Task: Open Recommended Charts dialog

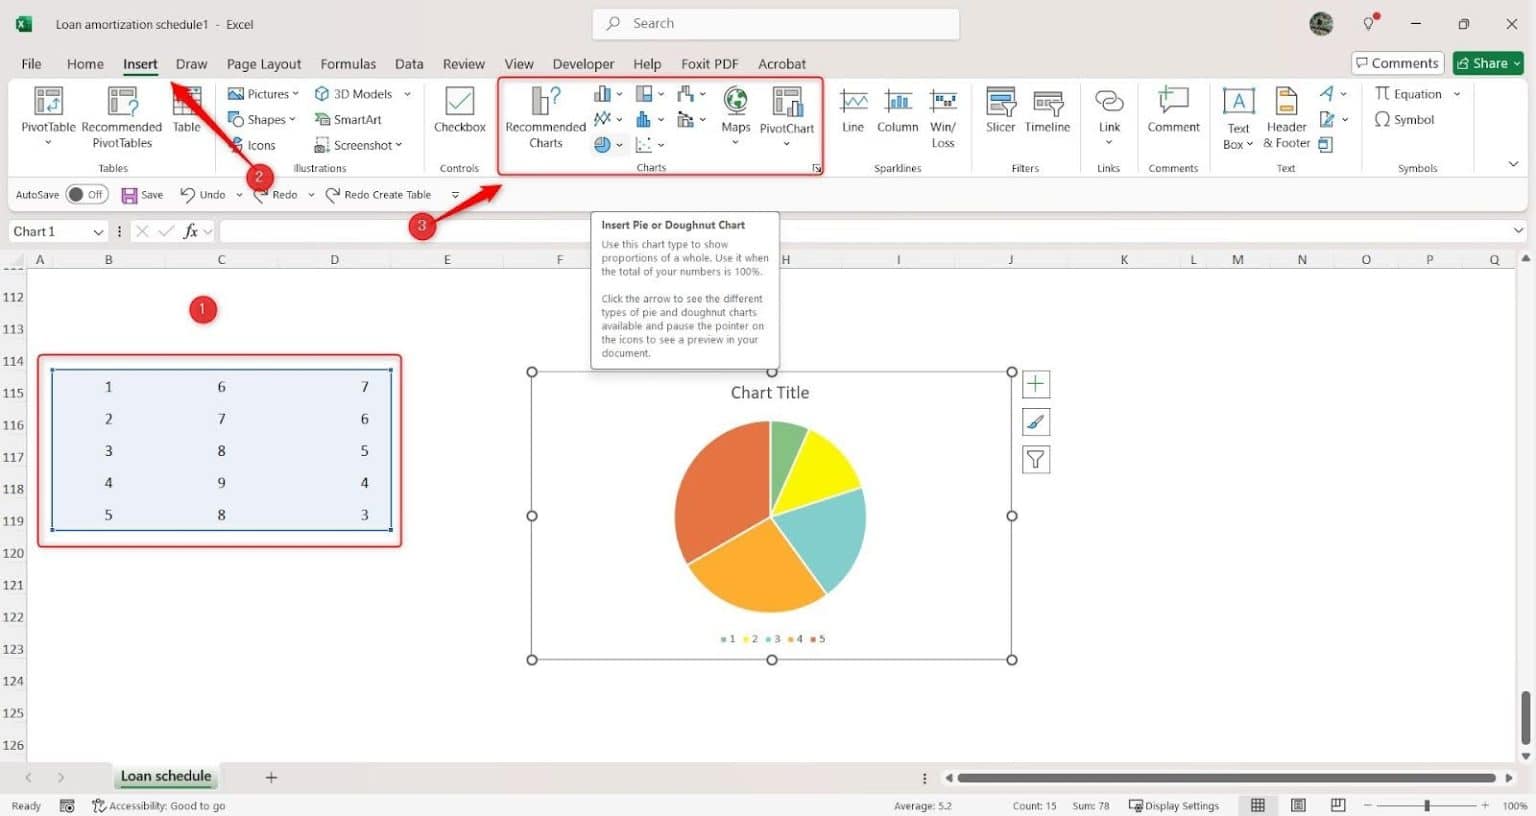Action: pos(544,115)
